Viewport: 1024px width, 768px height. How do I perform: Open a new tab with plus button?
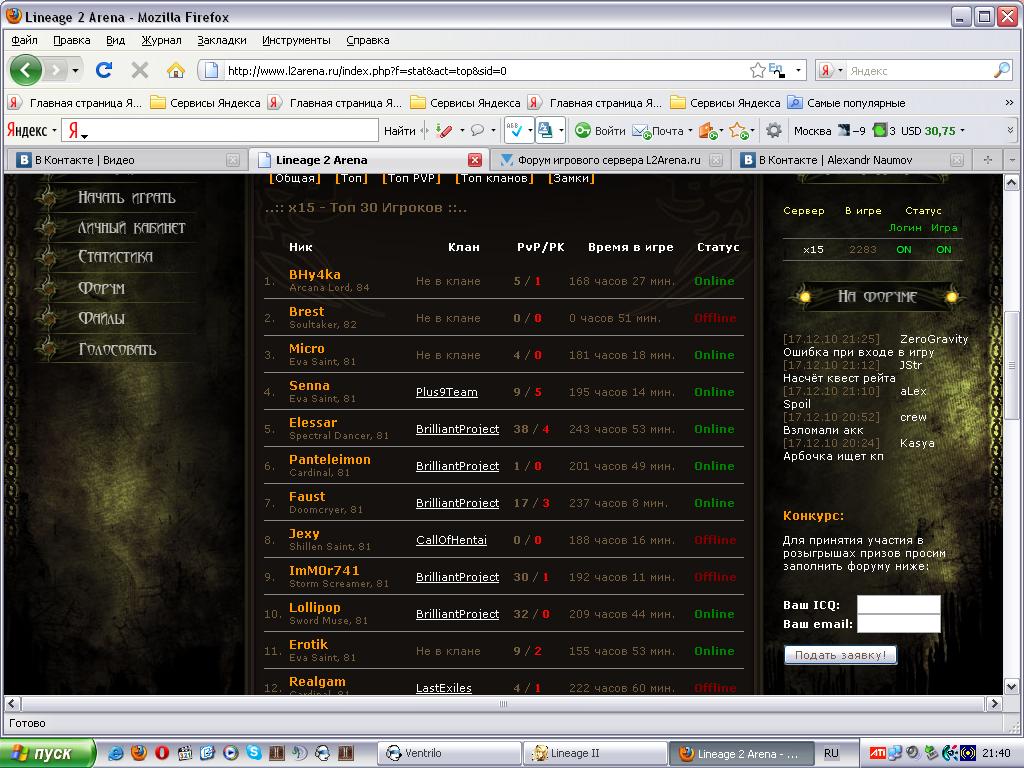(987, 160)
